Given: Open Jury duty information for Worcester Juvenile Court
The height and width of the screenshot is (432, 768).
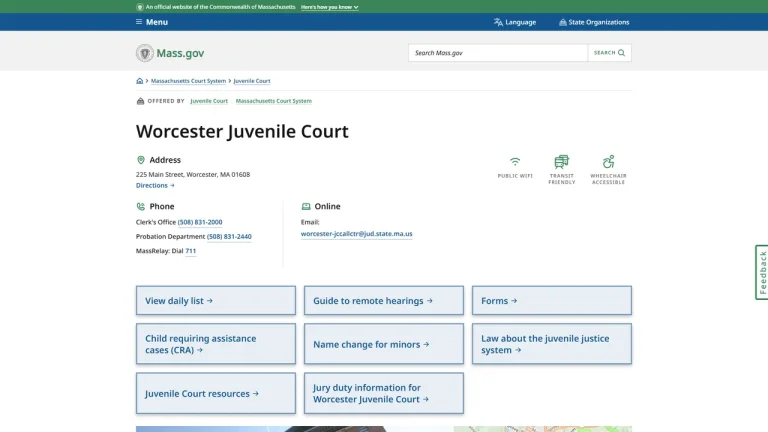Looking at the screenshot, I should pos(384,393).
